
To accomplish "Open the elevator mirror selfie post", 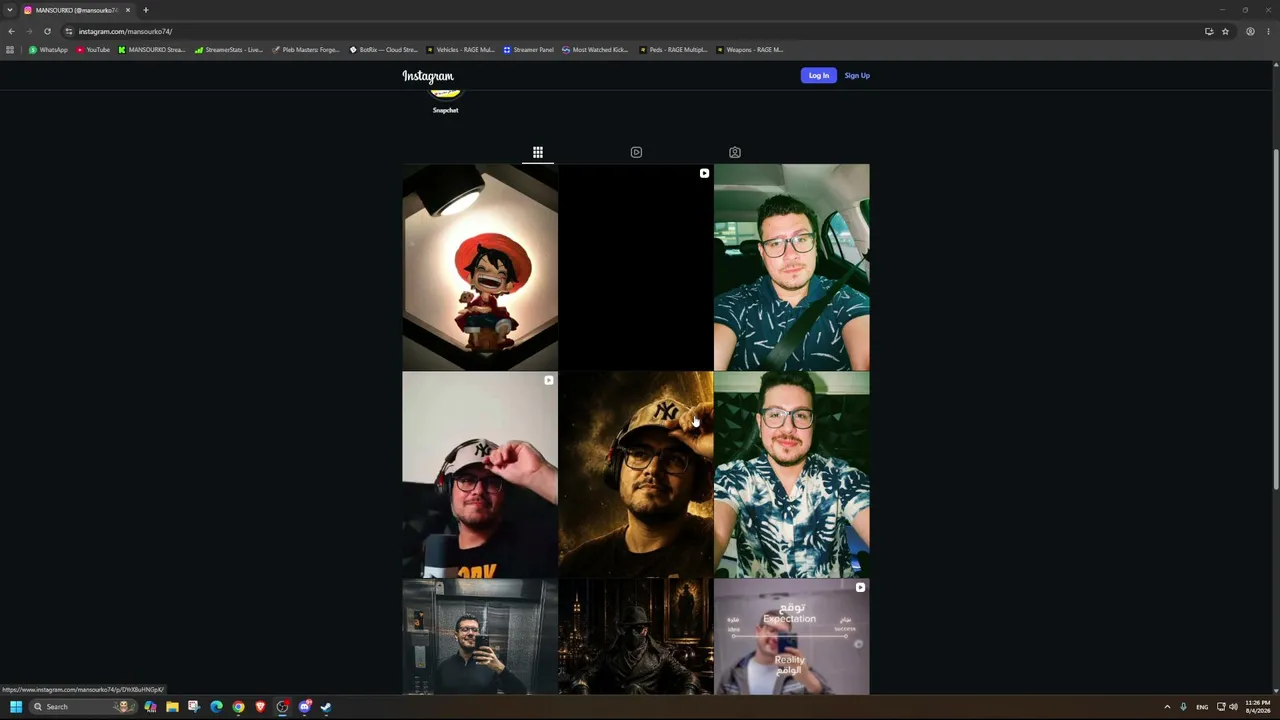I will click(x=480, y=637).
